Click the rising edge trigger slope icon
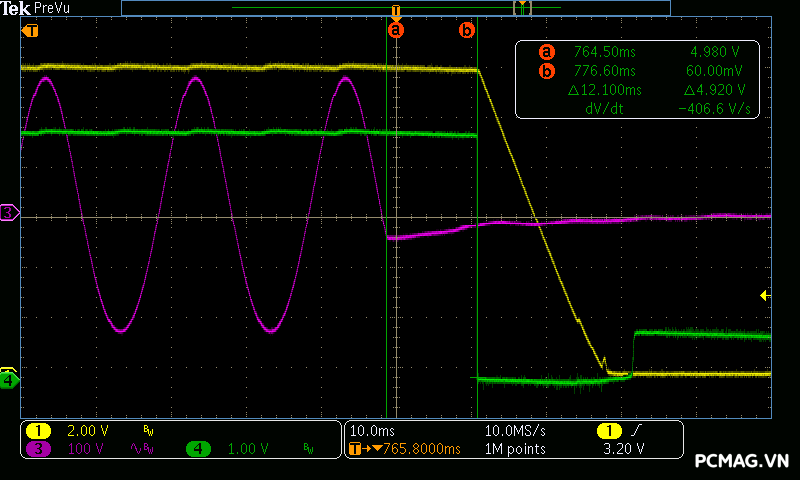 coord(639,431)
